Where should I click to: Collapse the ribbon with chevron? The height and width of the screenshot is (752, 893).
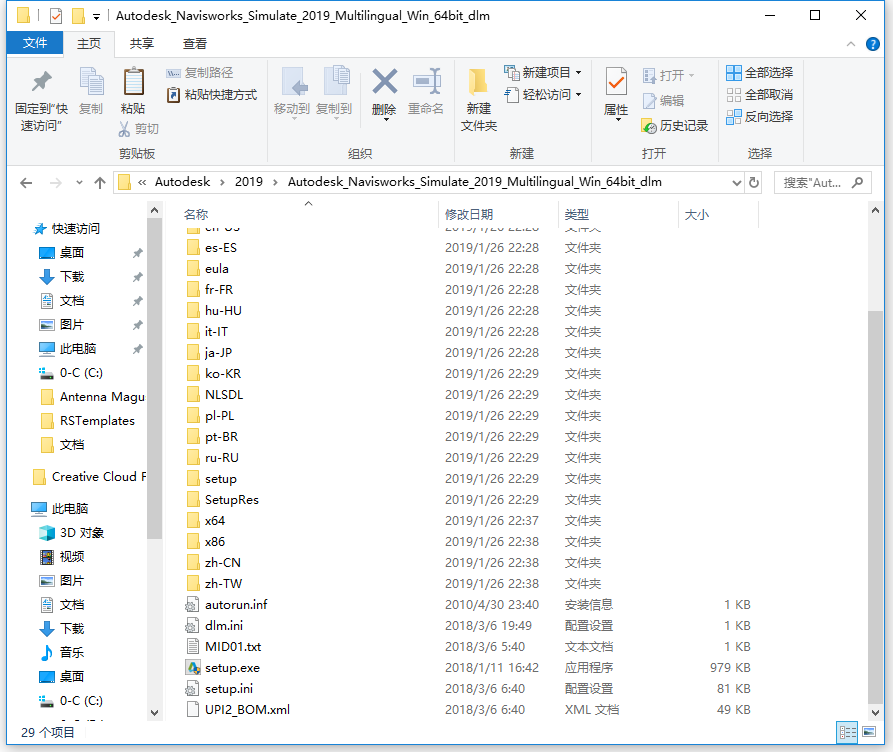(851, 44)
